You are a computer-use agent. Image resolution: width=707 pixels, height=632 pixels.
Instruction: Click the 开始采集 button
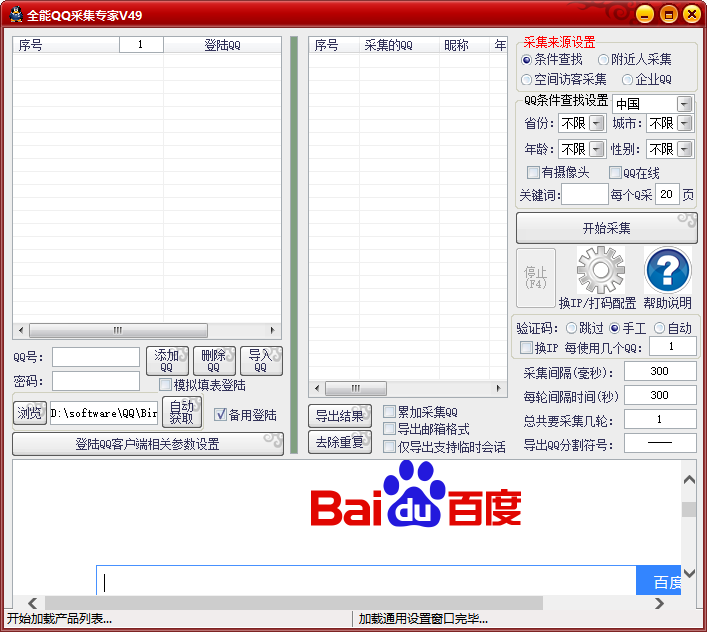point(606,228)
